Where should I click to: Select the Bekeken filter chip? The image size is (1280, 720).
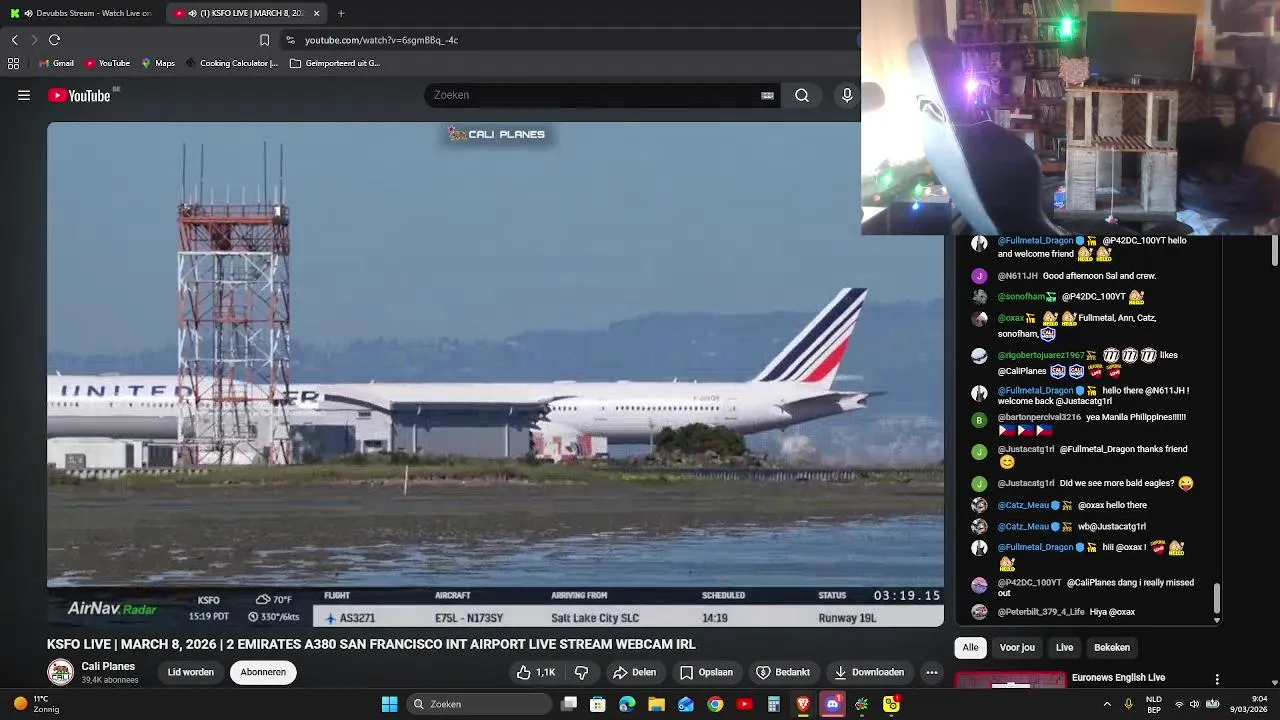click(1111, 647)
